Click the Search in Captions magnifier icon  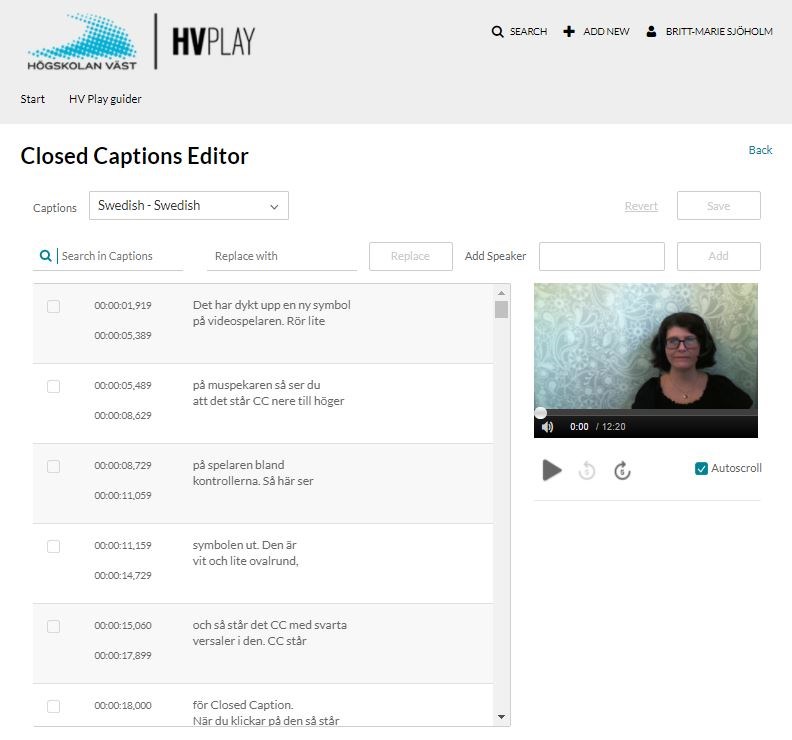(x=45, y=256)
